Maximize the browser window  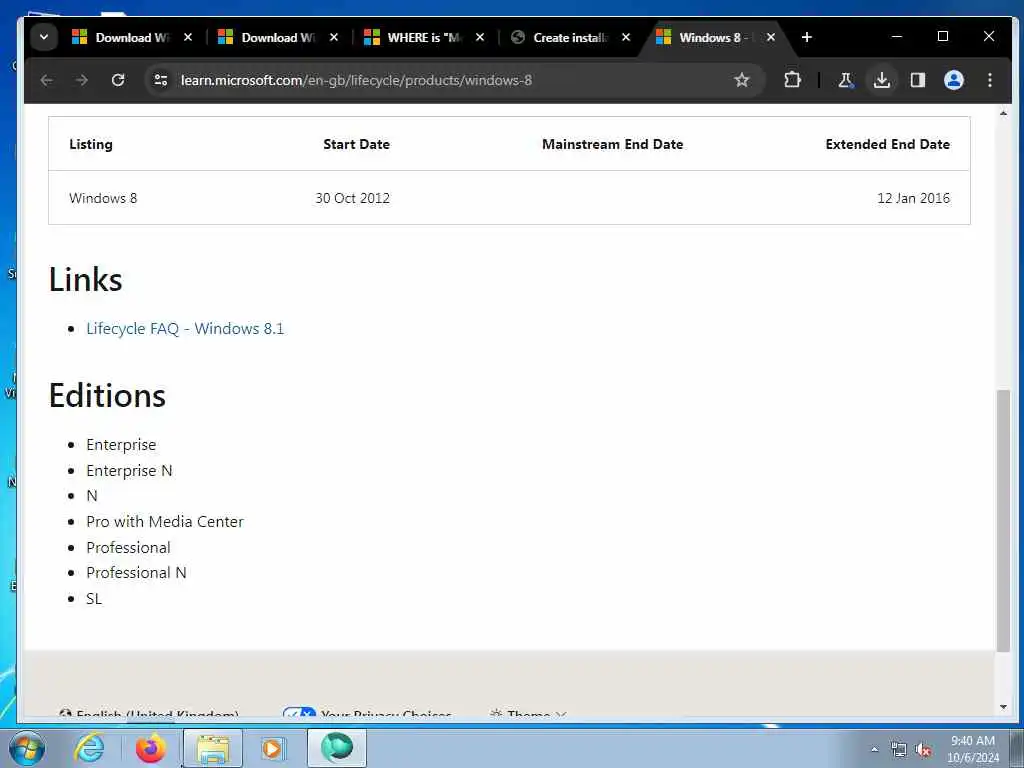click(x=942, y=37)
